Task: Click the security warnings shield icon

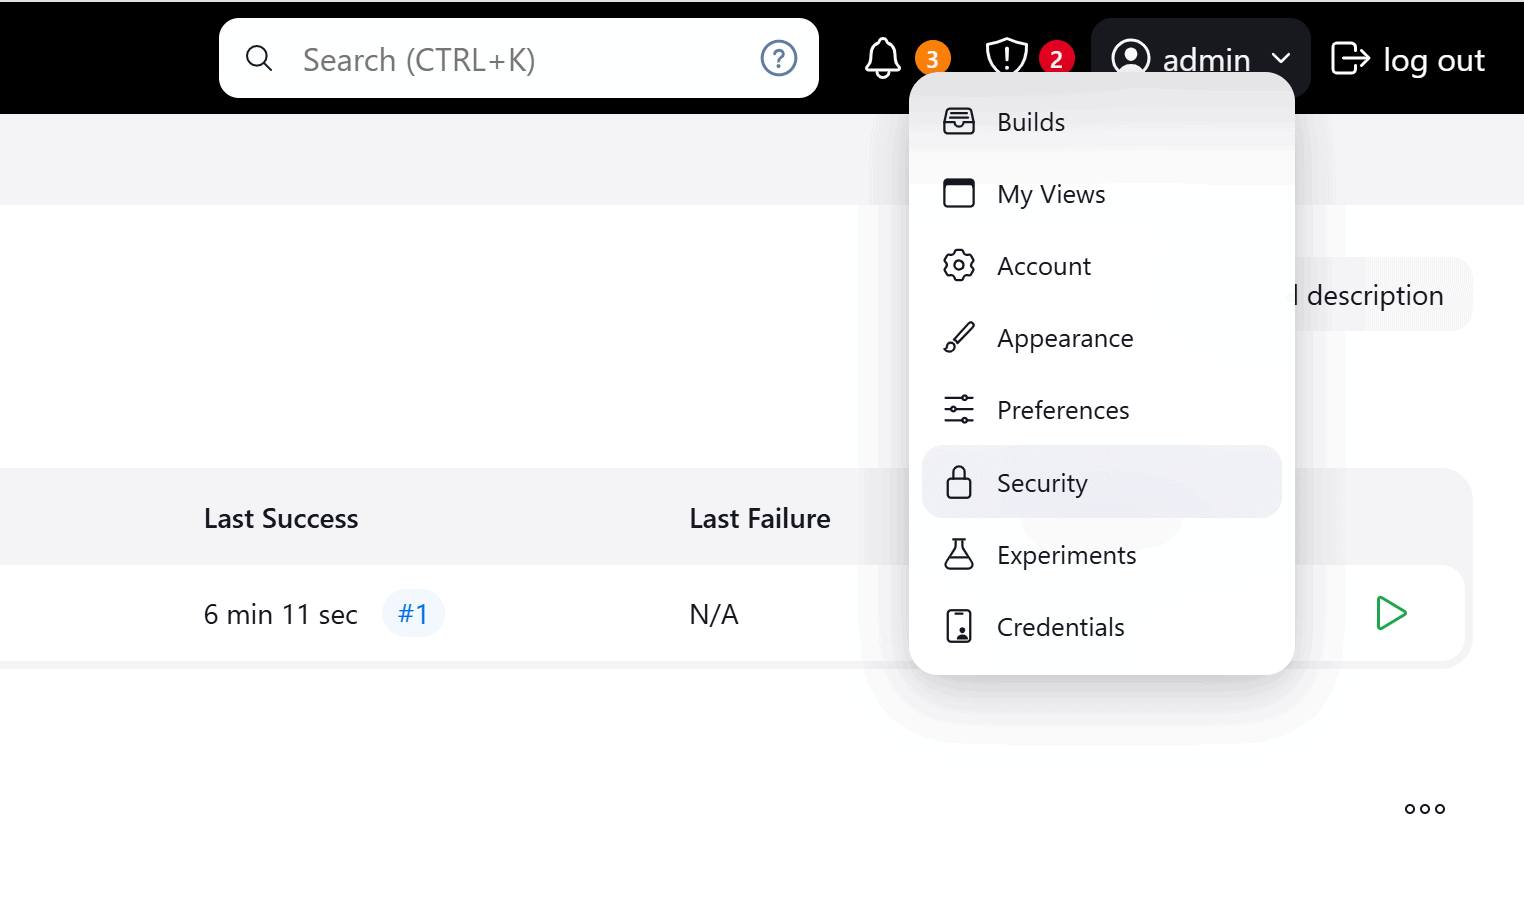Action: tap(1006, 59)
